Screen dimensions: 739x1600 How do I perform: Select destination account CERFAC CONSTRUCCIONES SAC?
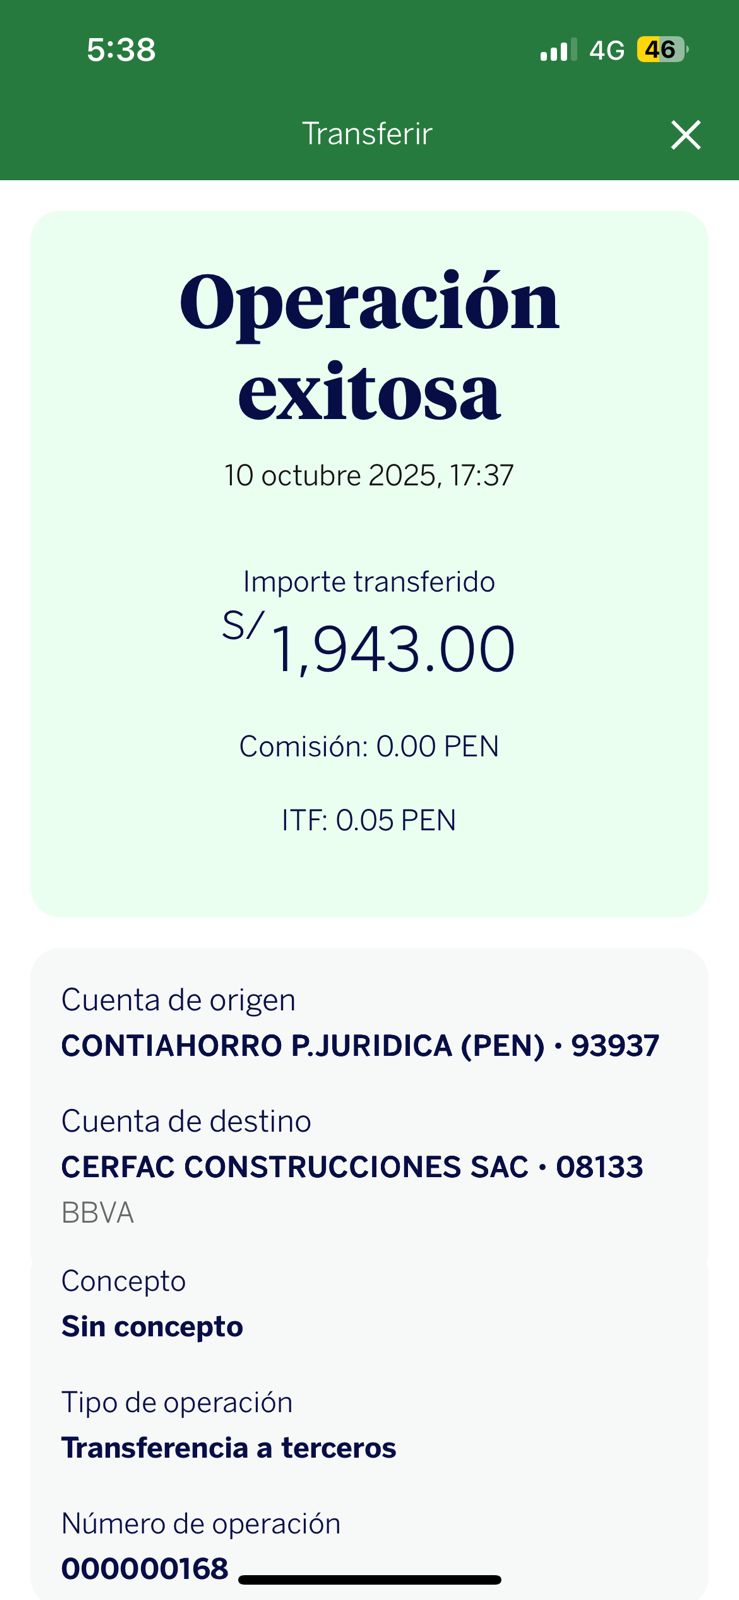[x=352, y=1167]
